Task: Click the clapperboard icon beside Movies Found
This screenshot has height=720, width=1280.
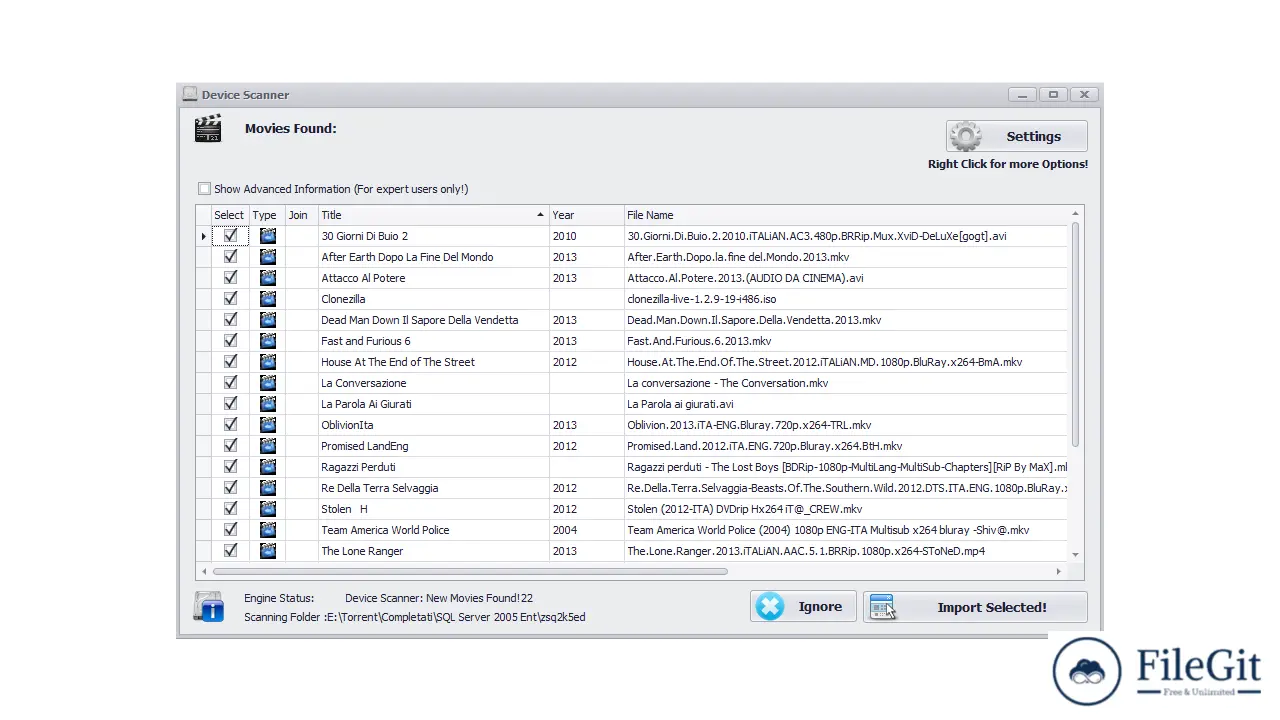Action: 208,128
